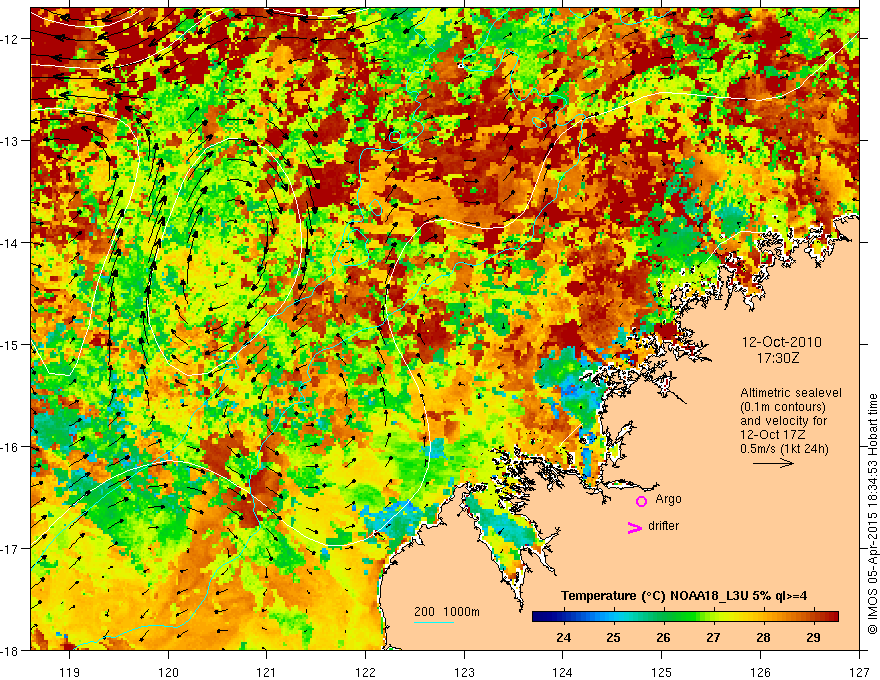
Task: Click the 'drifter' legend label
Action: click(x=663, y=526)
